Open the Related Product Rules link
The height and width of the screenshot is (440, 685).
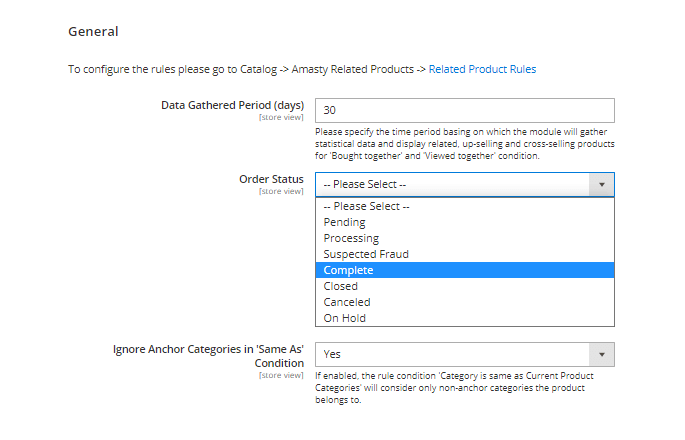tap(482, 69)
